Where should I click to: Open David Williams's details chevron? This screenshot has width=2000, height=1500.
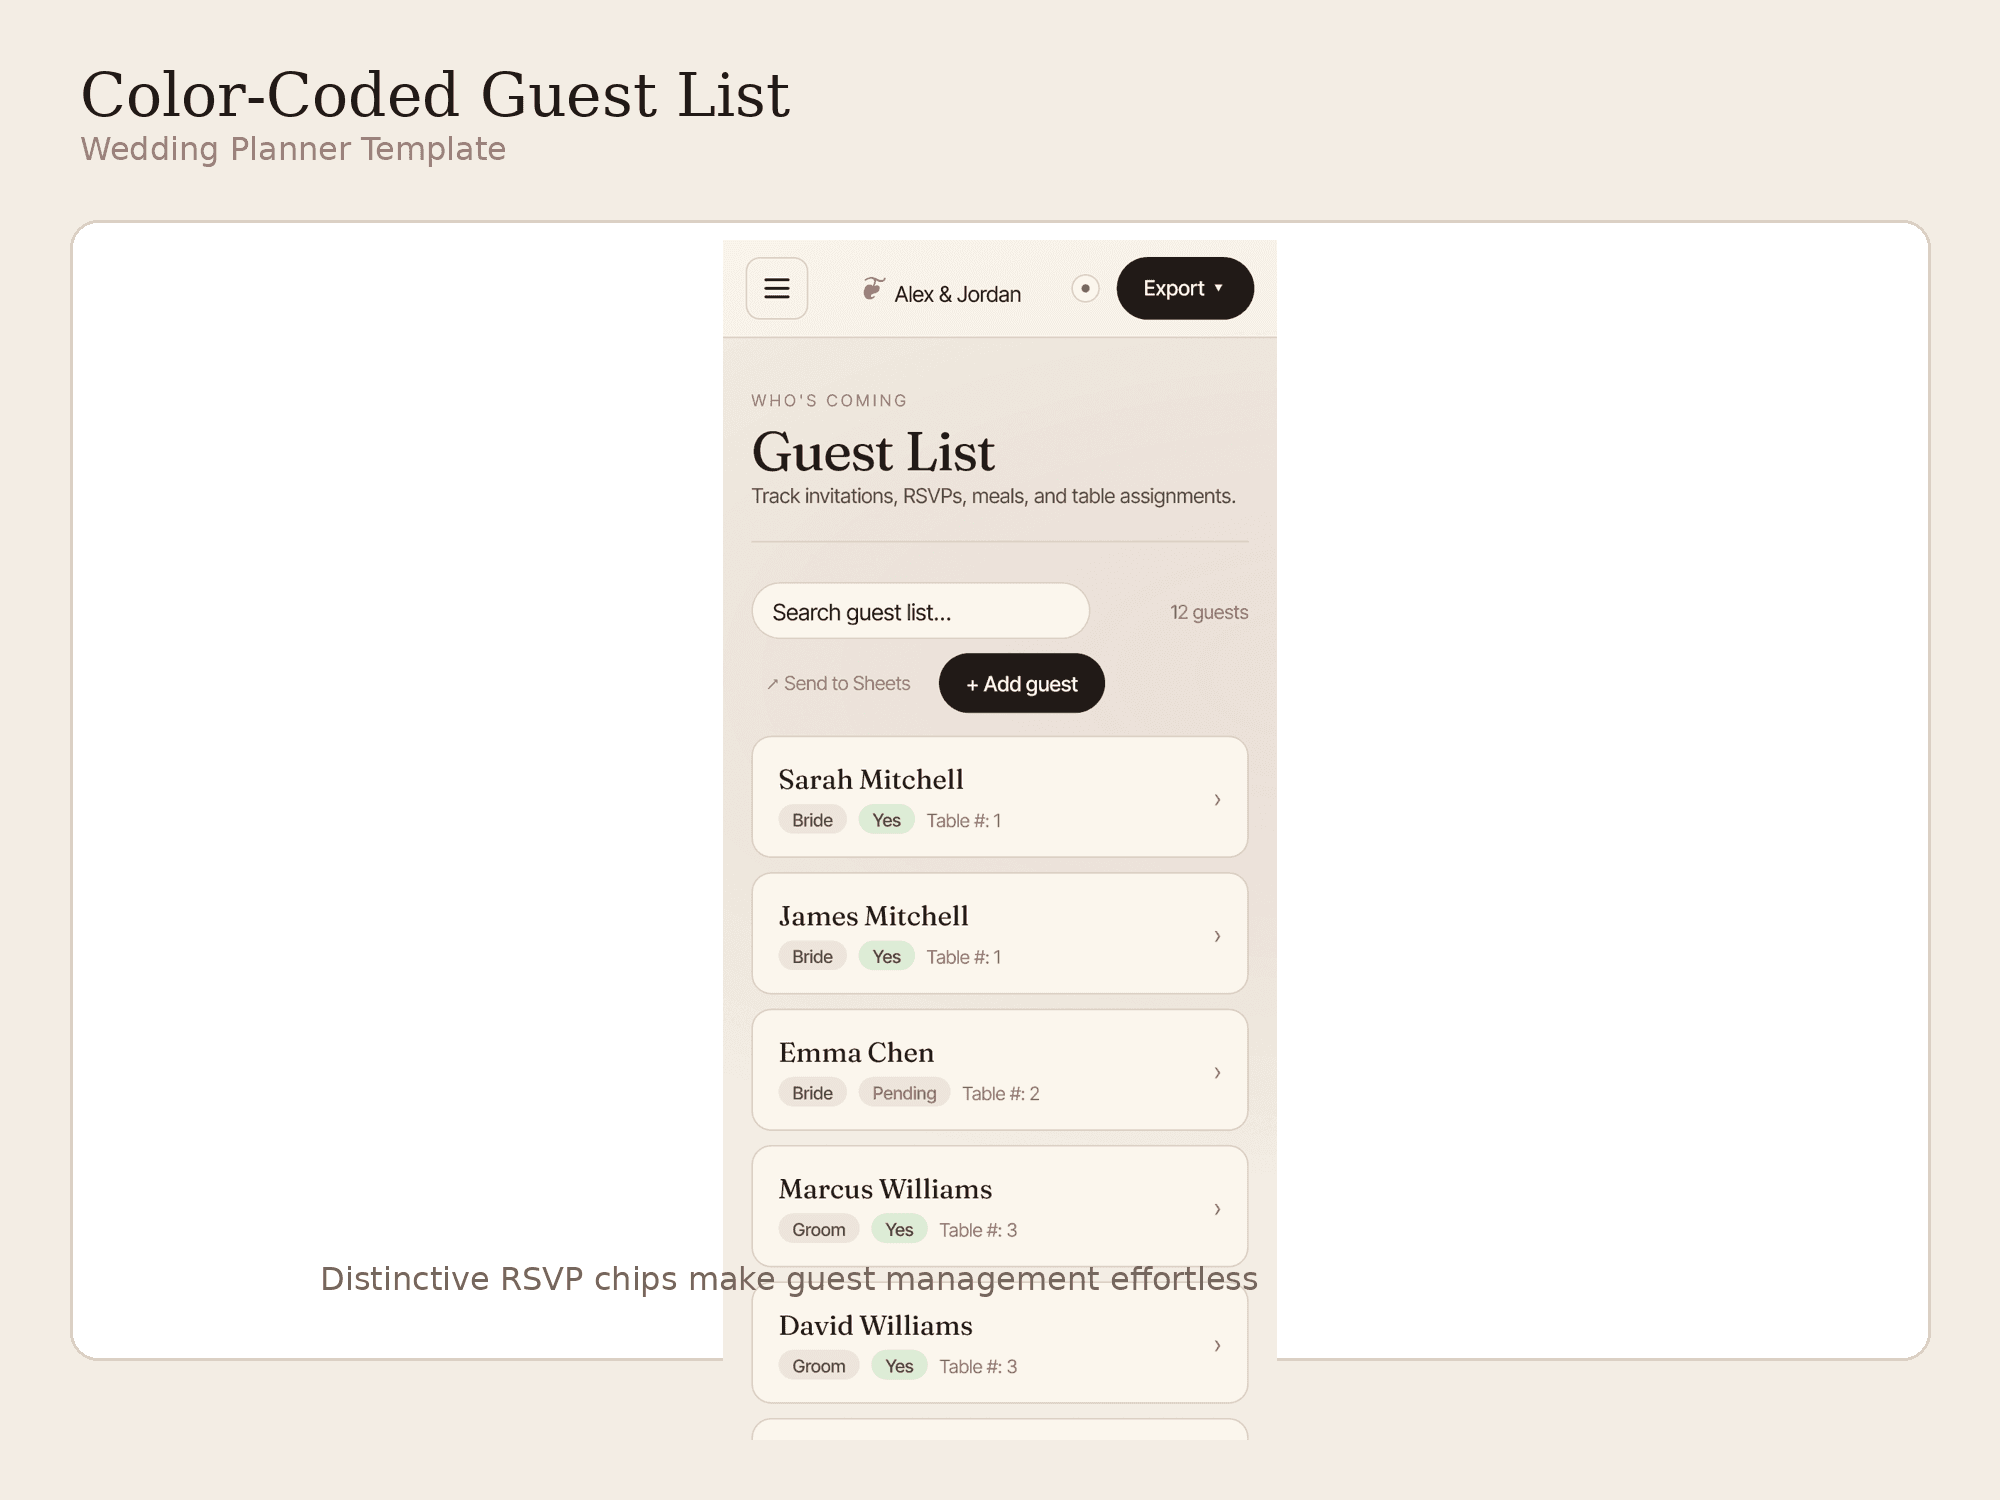click(x=1217, y=1345)
